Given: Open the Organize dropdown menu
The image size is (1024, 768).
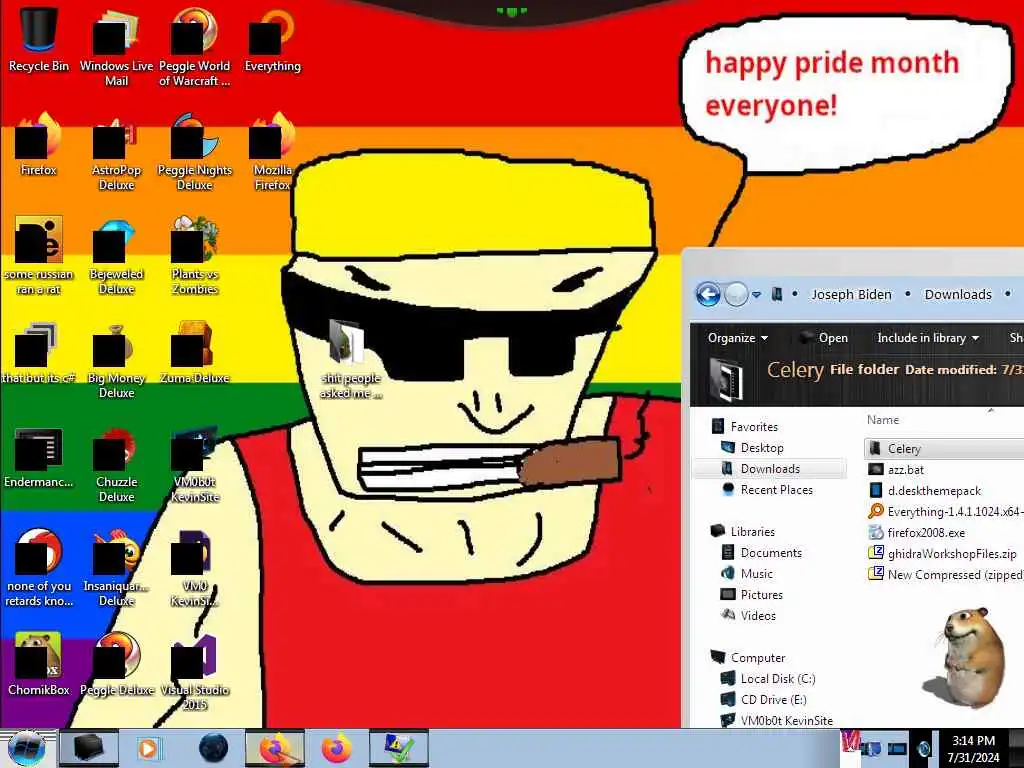Looking at the screenshot, I should 737,338.
